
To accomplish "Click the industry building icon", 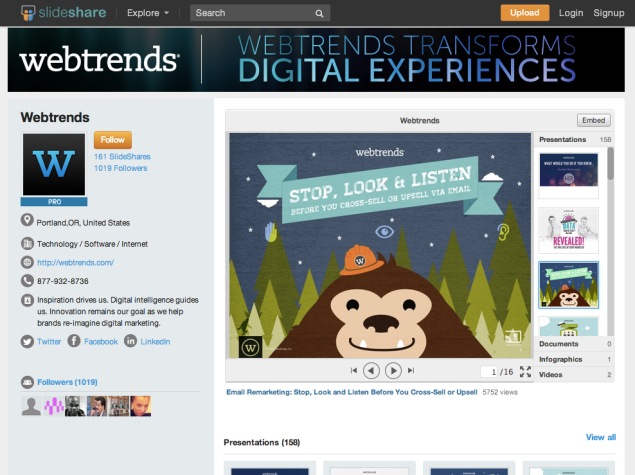I will pos(27,243).
